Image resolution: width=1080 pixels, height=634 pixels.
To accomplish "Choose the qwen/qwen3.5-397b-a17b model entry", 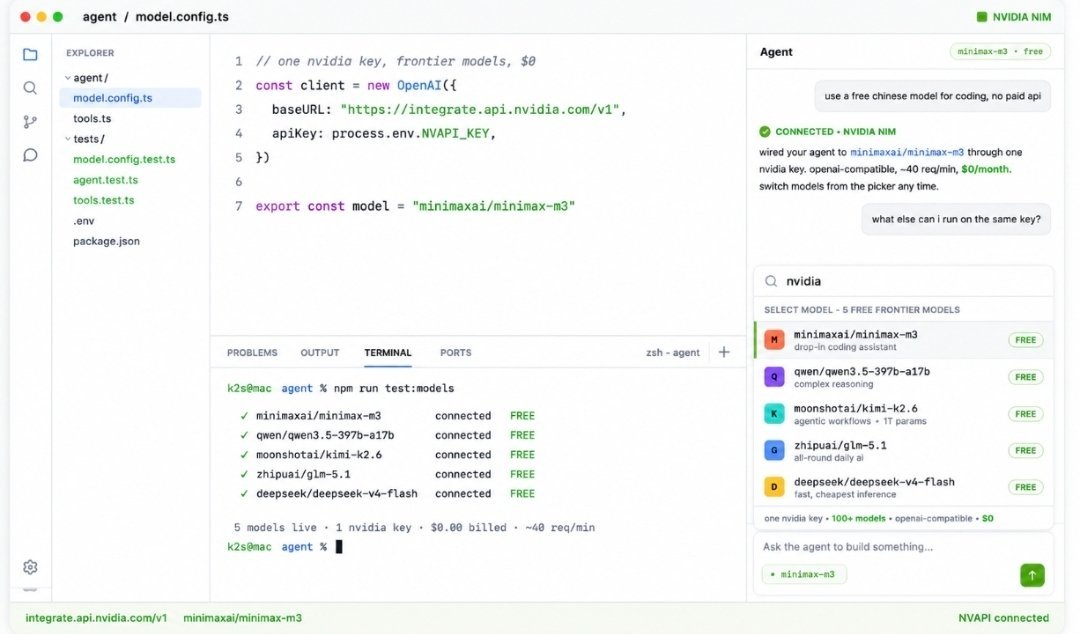I will point(904,377).
